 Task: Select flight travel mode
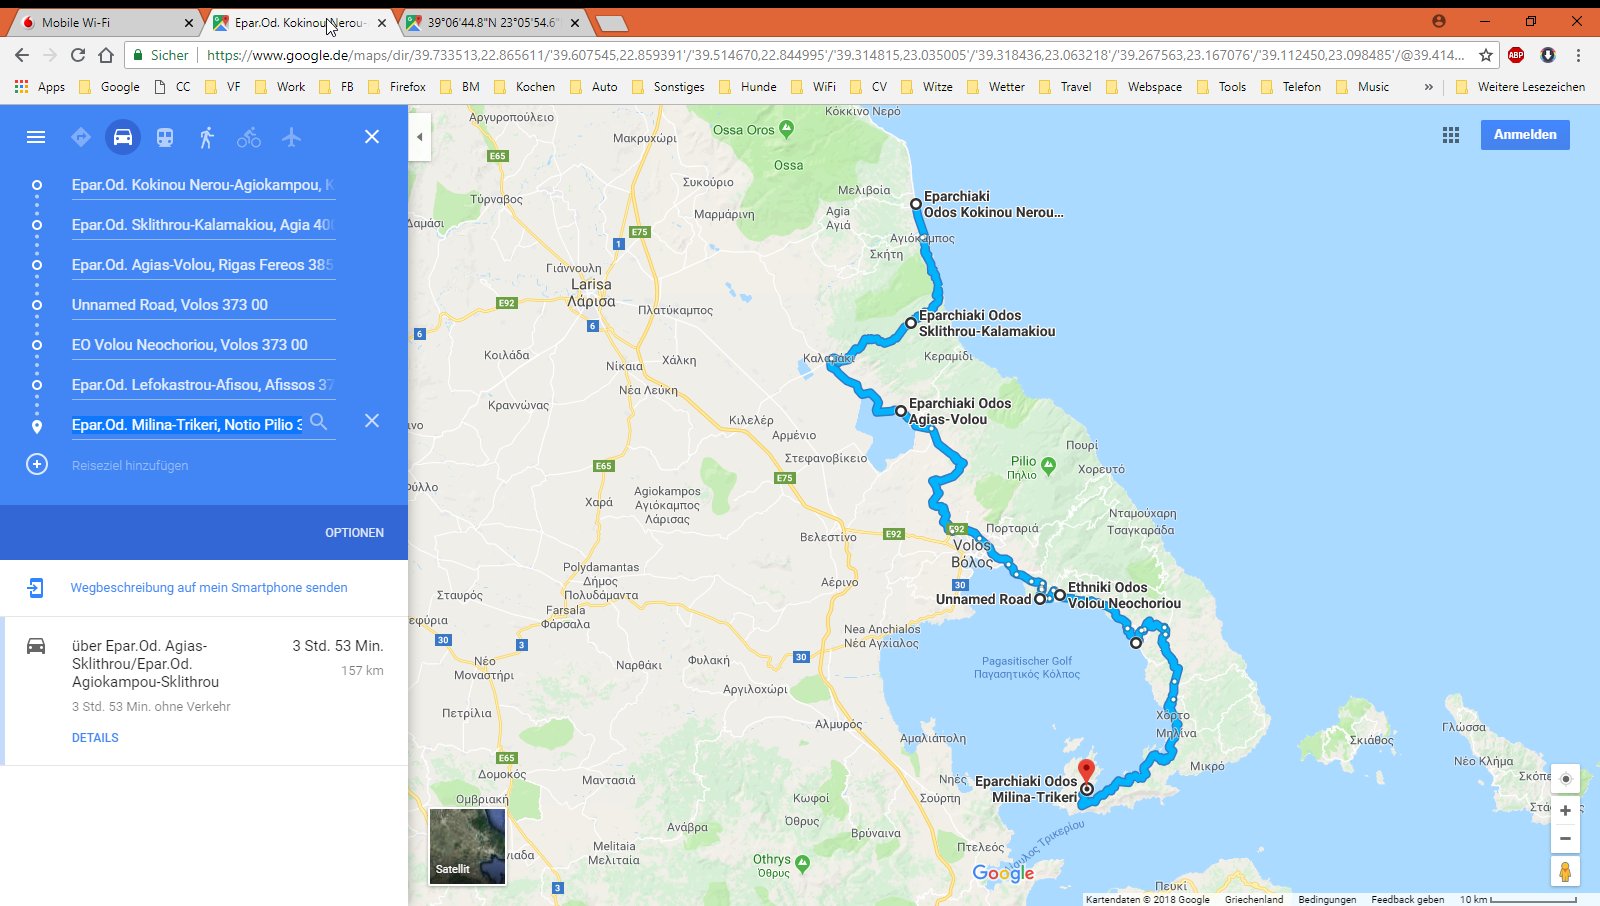click(x=291, y=137)
